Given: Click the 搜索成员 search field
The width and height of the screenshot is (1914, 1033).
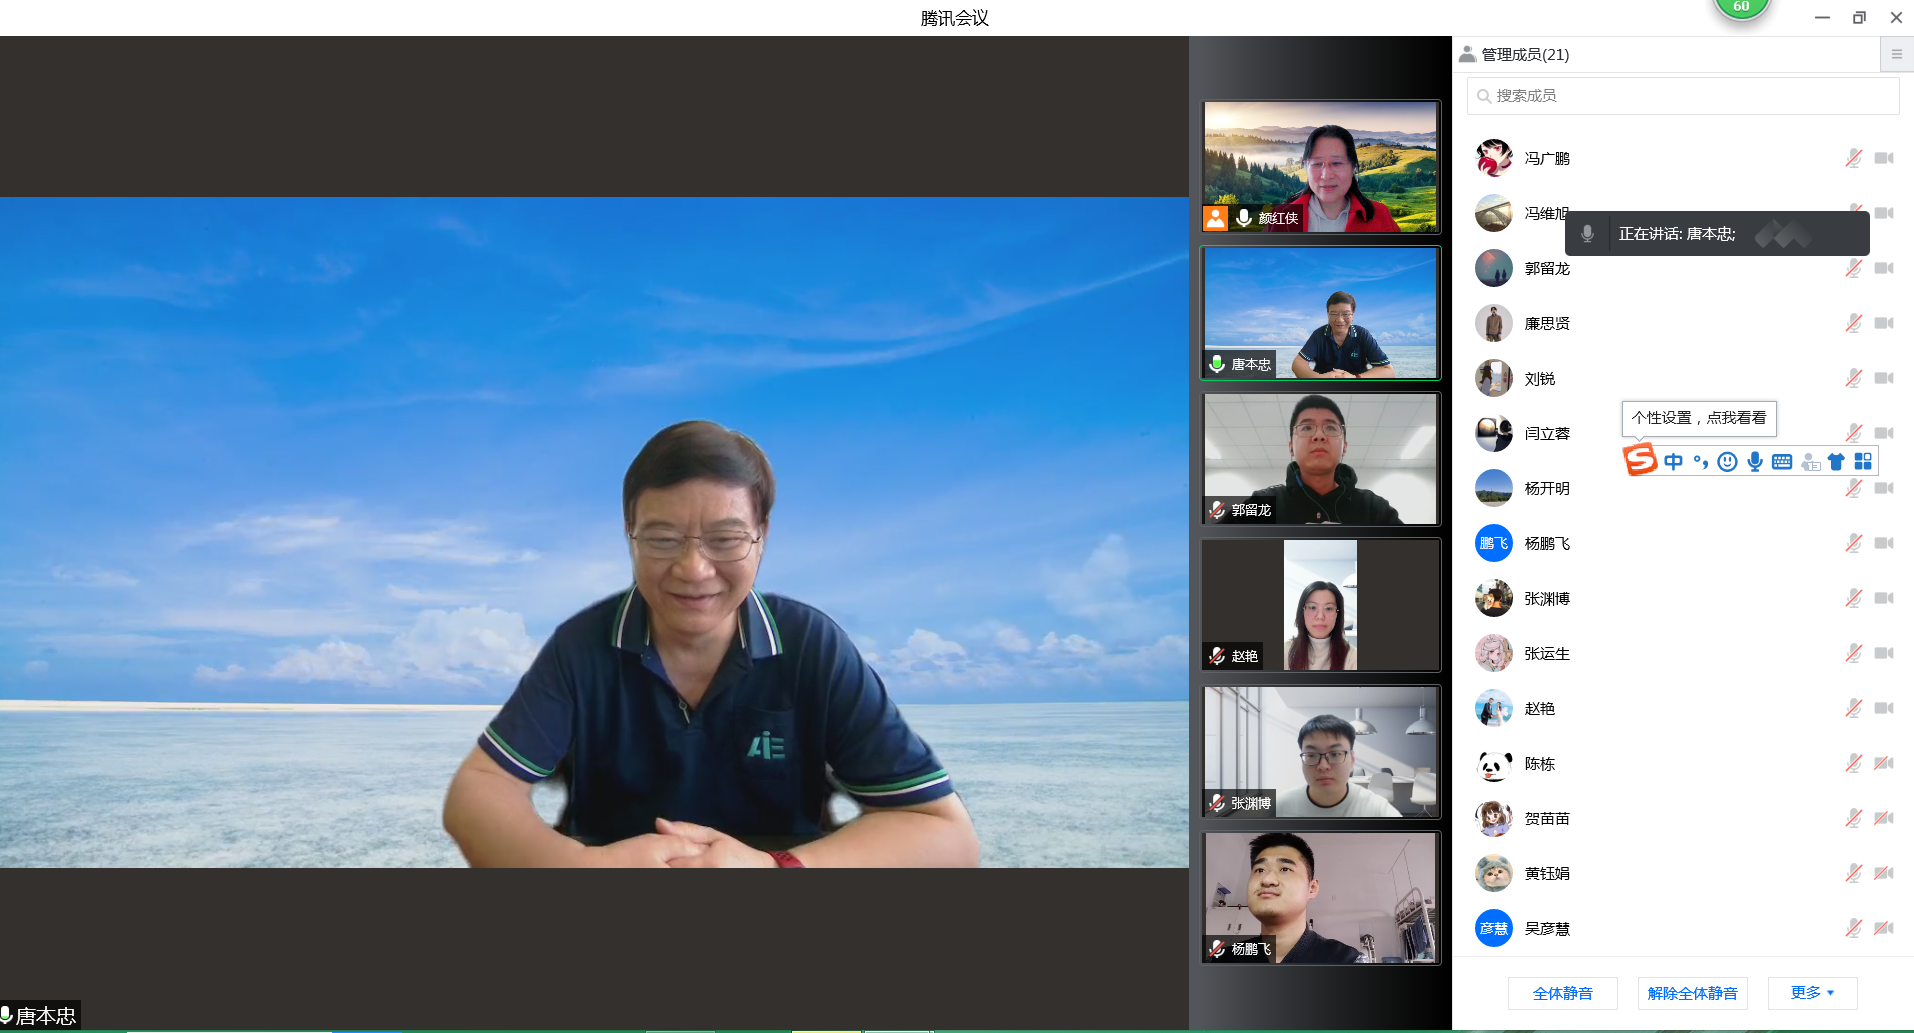Looking at the screenshot, I should click(1683, 96).
